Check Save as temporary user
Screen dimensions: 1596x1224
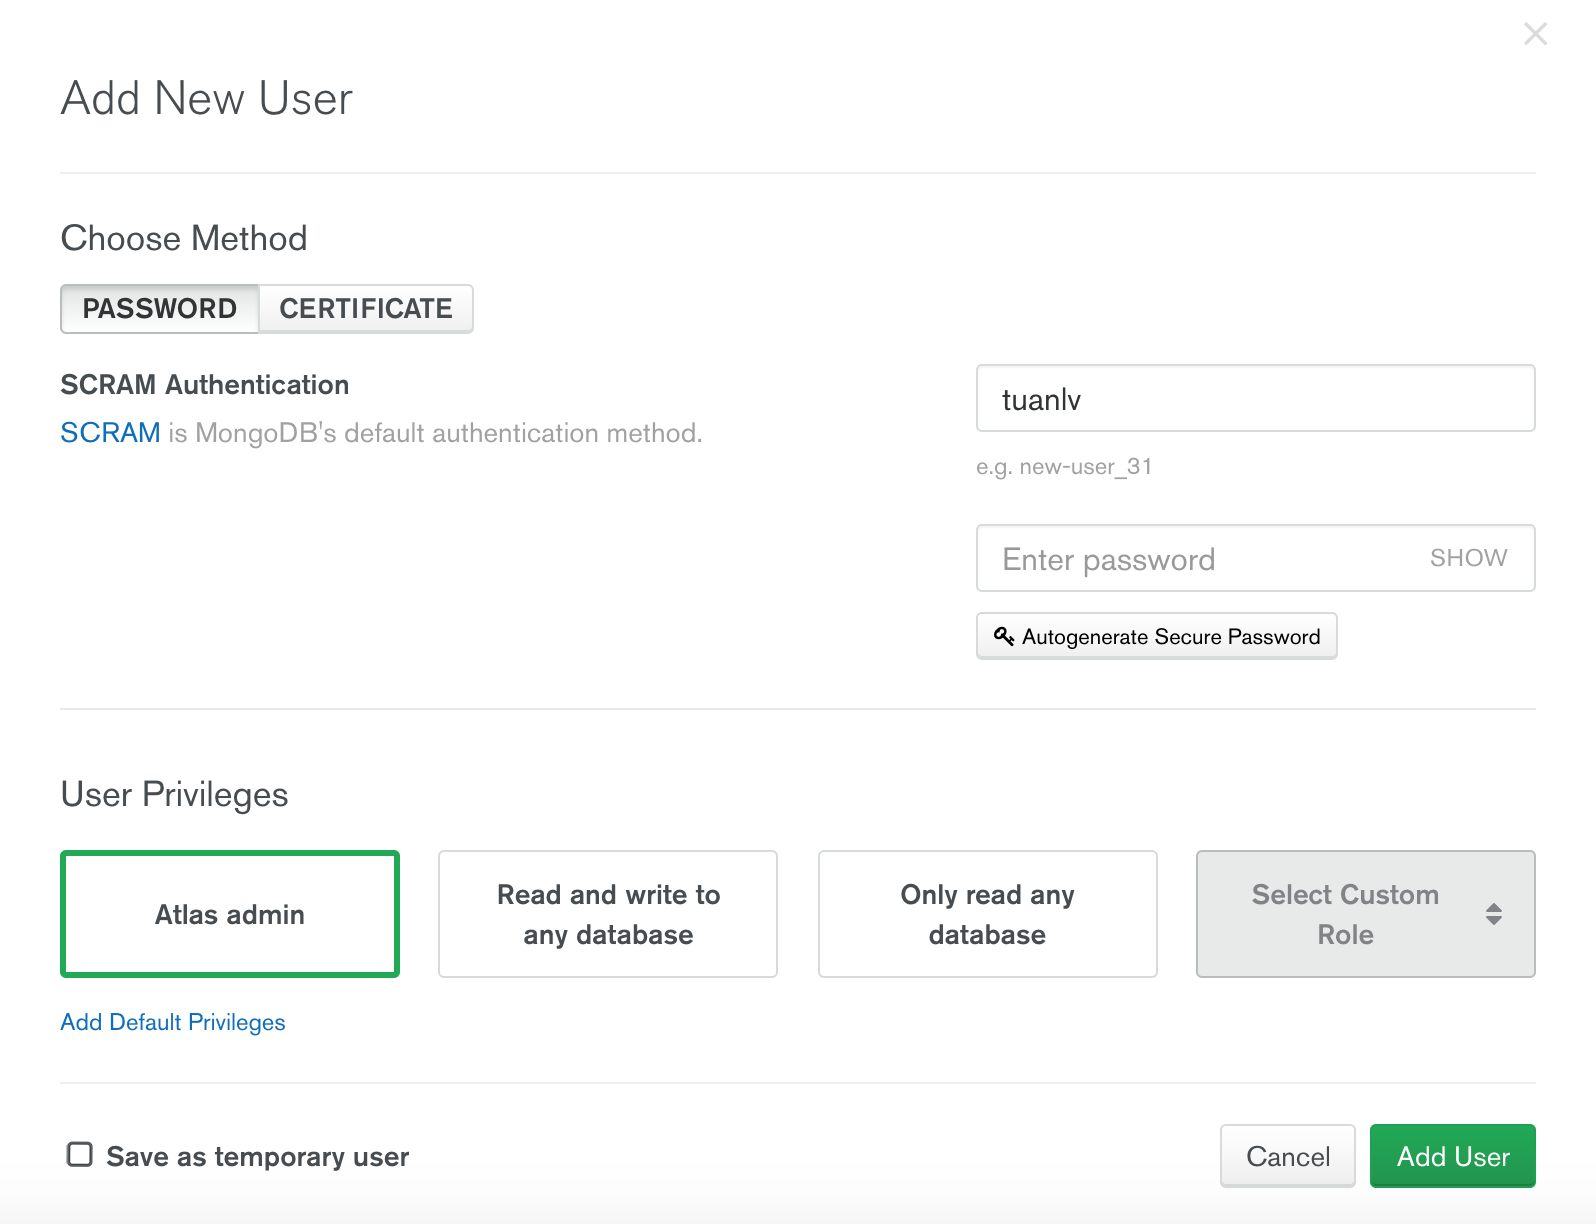80,1155
